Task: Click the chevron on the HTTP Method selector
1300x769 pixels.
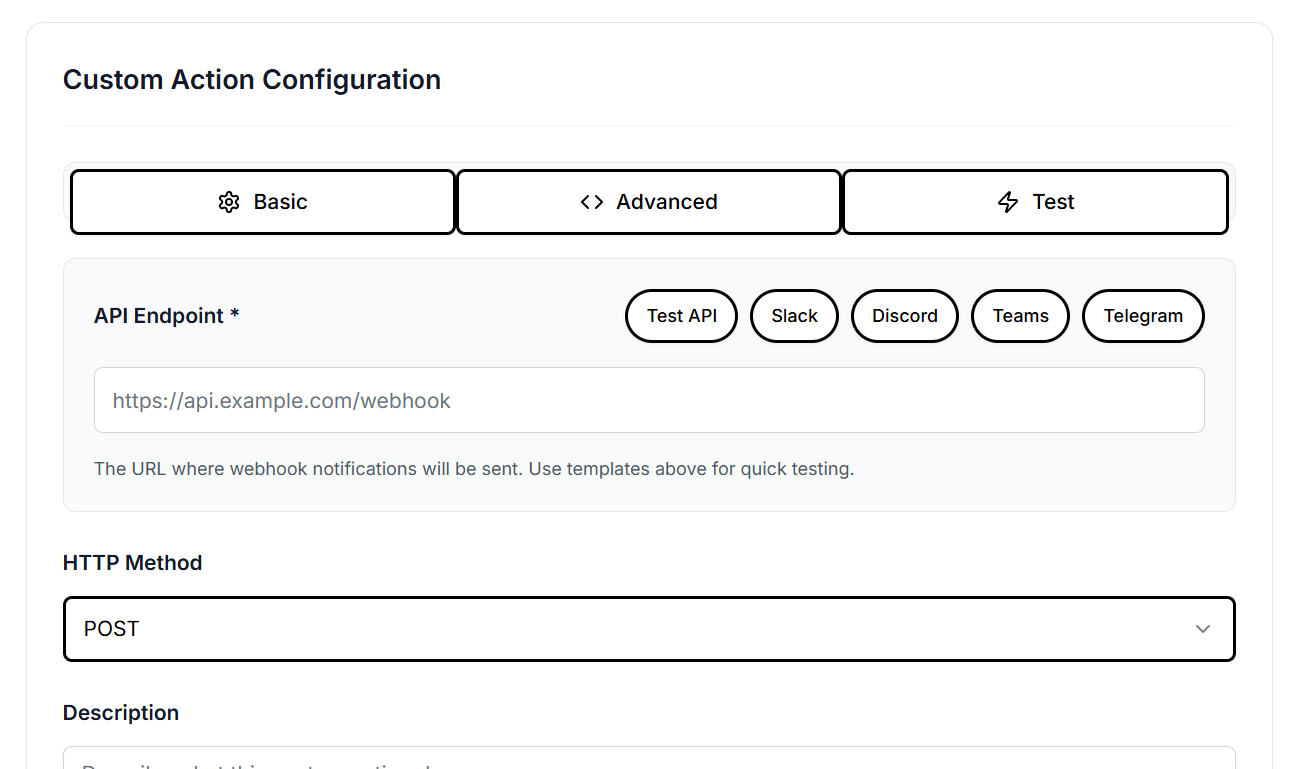Action: pyautogui.click(x=1203, y=629)
